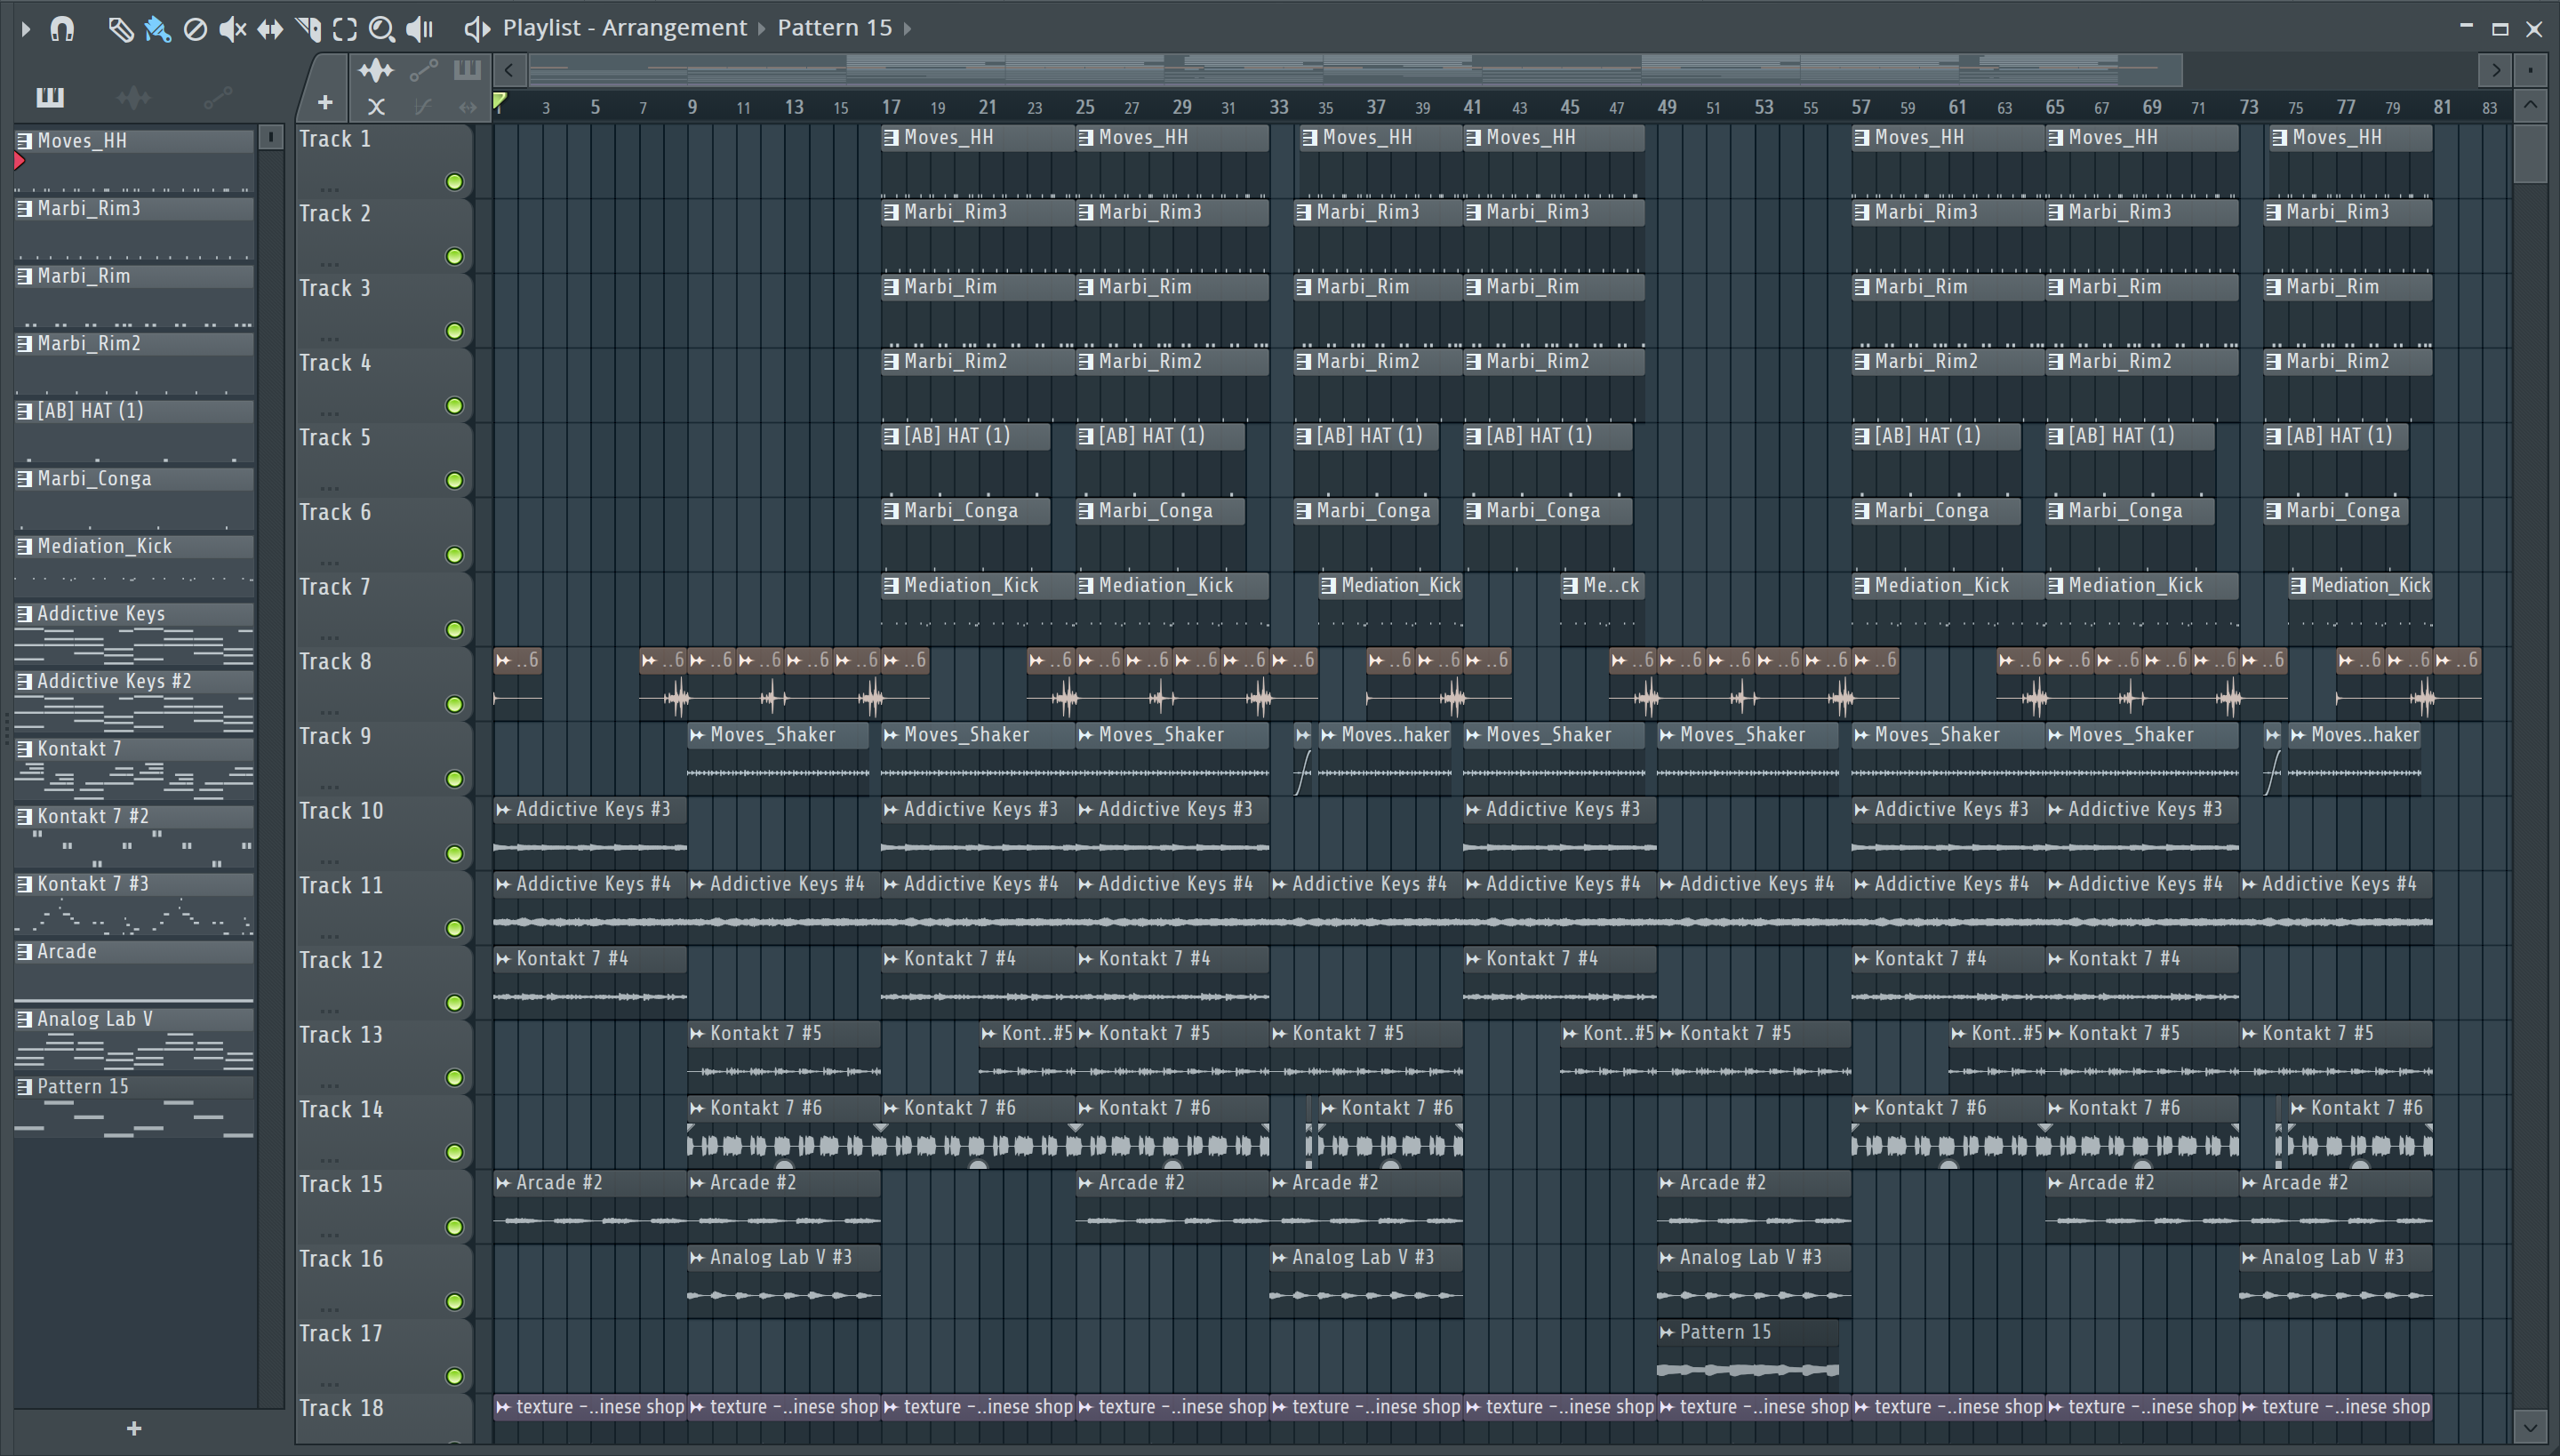Image resolution: width=2560 pixels, height=1456 pixels.
Task: Mute Track 14 with green switch
Action: (454, 1153)
